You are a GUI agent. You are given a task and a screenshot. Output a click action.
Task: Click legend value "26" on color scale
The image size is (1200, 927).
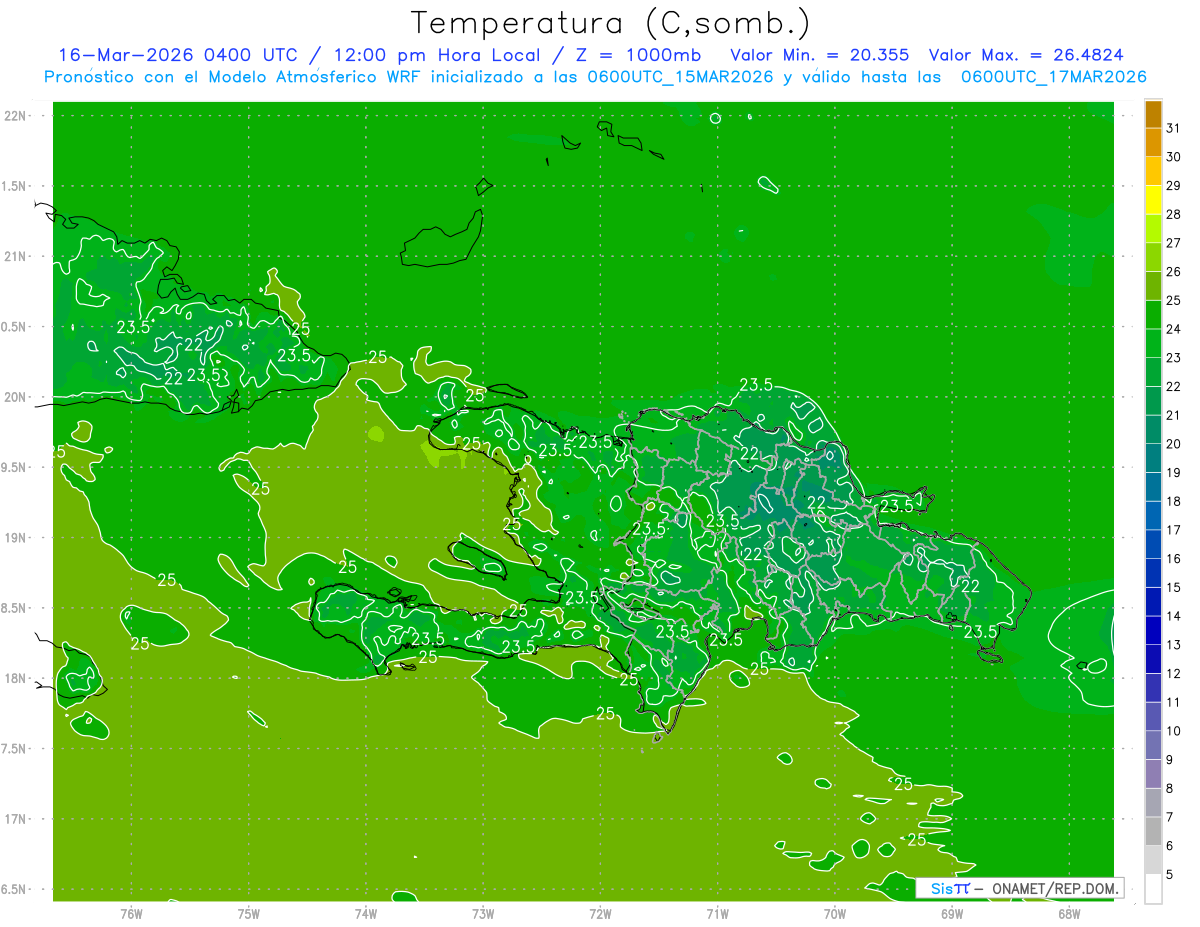pyautogui.click(x=1173, y=272)
